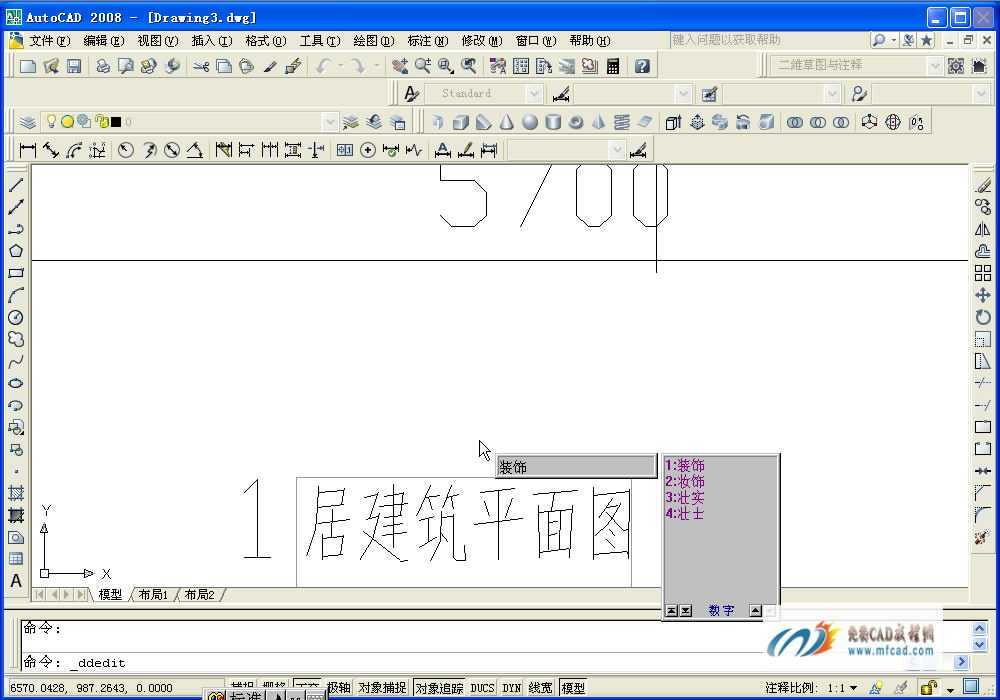The height and width of the screenshot is (700, 1000).
Task: Pick the Sphere modeling tool
Action: (x=529, y=122)
